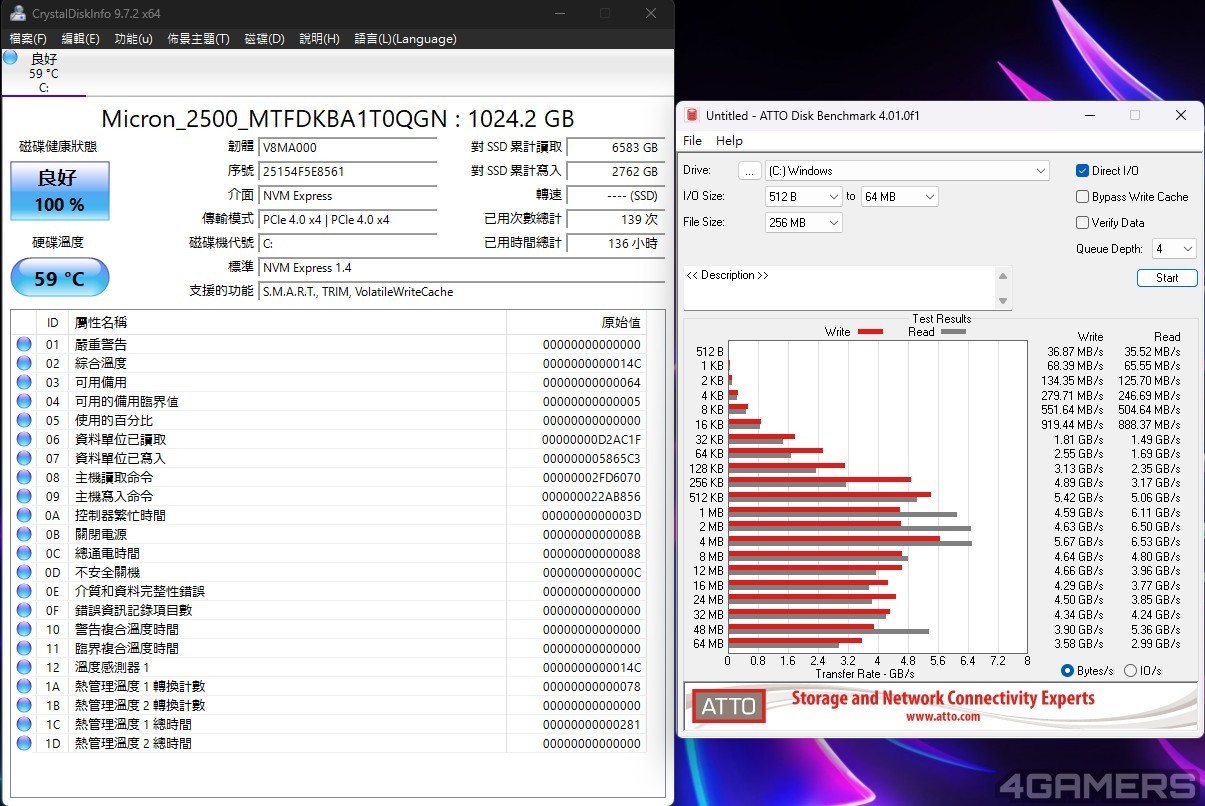Click the CrystalDiskInfo app icon in title bar
1205x806 pixels.
pos(18,13)
